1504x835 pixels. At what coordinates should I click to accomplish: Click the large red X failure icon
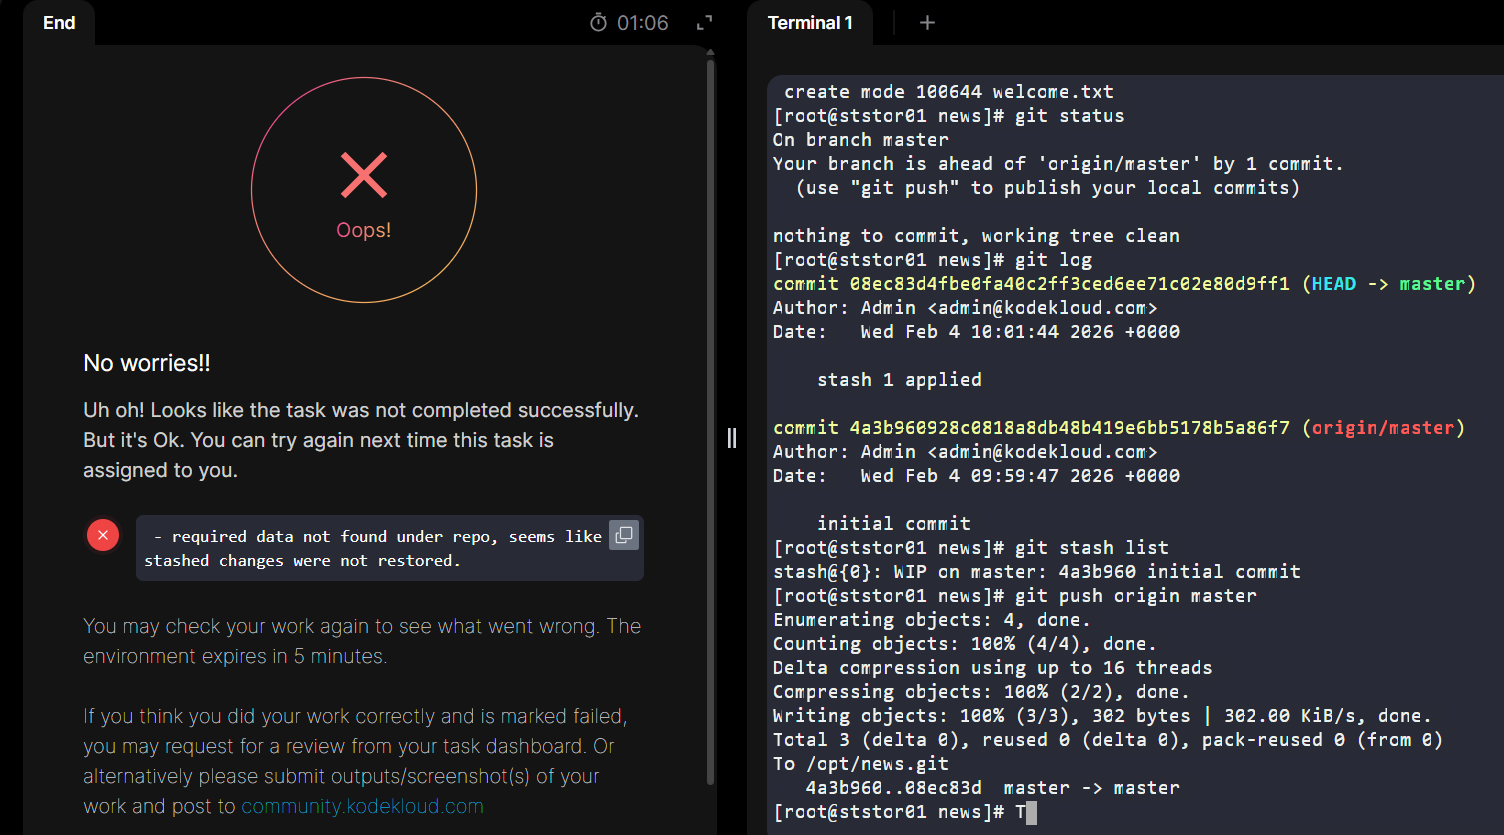[364, 175]
